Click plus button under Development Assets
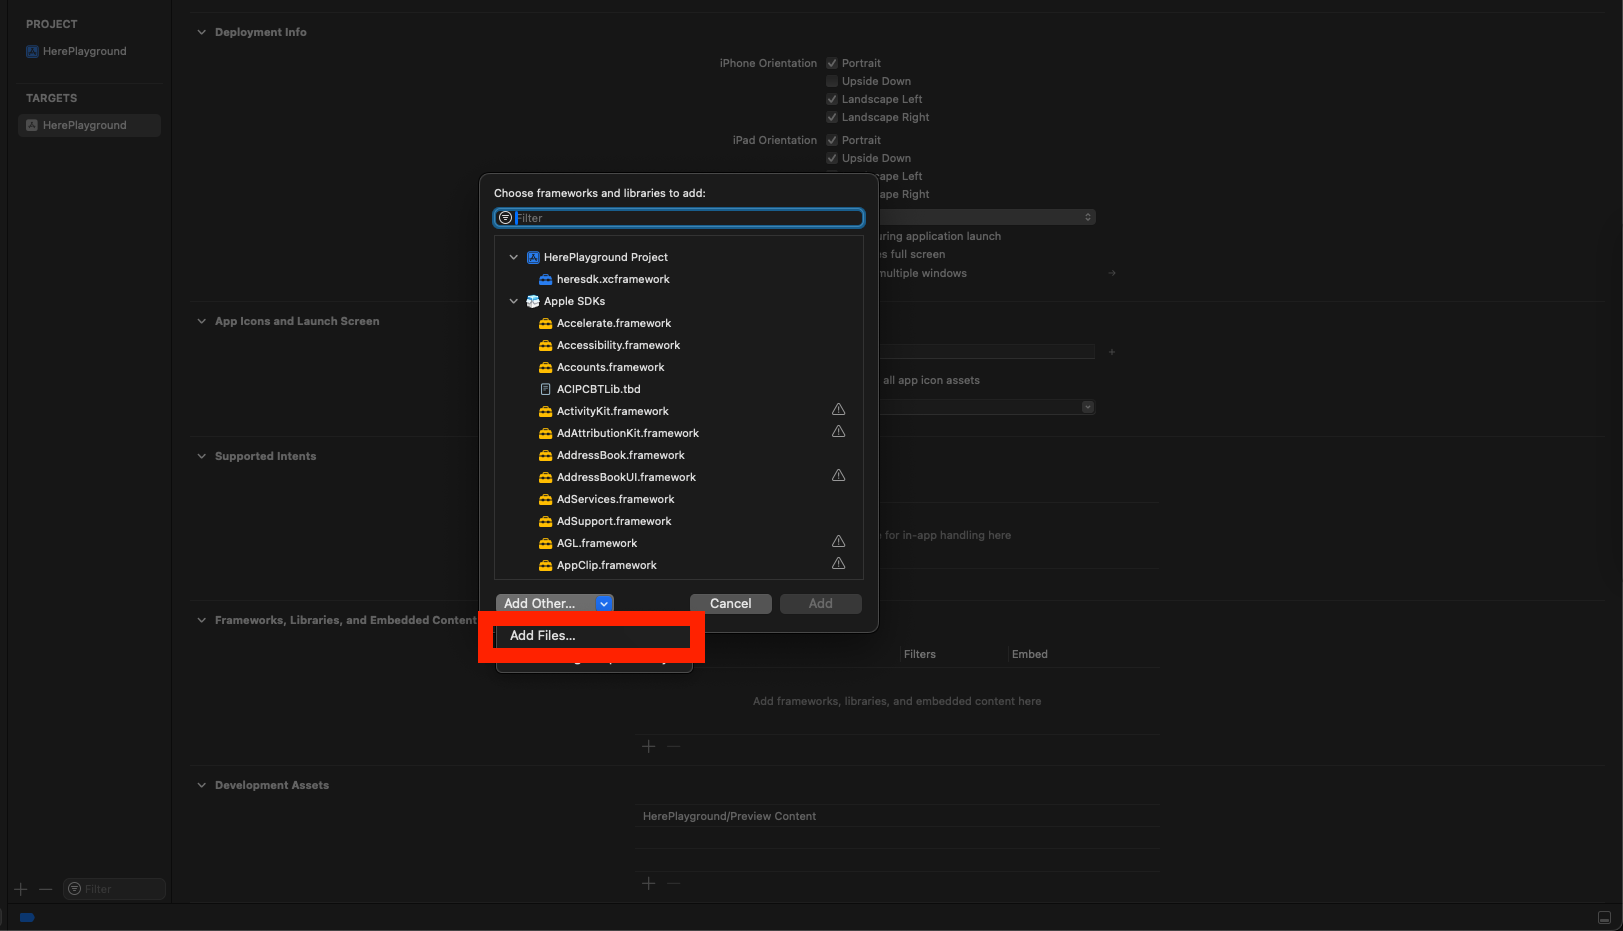This screenshot has width=1623, height=931. pyautogui.click(x=648, y=883)
